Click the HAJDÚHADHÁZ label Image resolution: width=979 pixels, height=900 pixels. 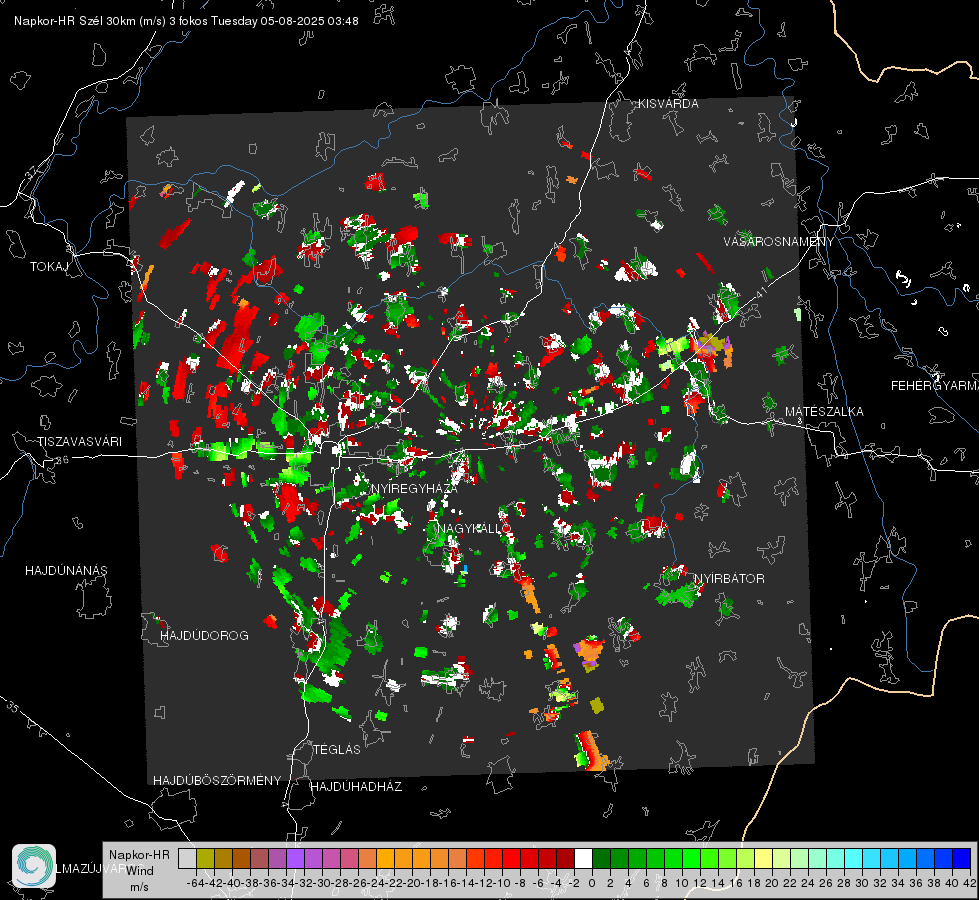pyautogui.click(x=356, y=786)
